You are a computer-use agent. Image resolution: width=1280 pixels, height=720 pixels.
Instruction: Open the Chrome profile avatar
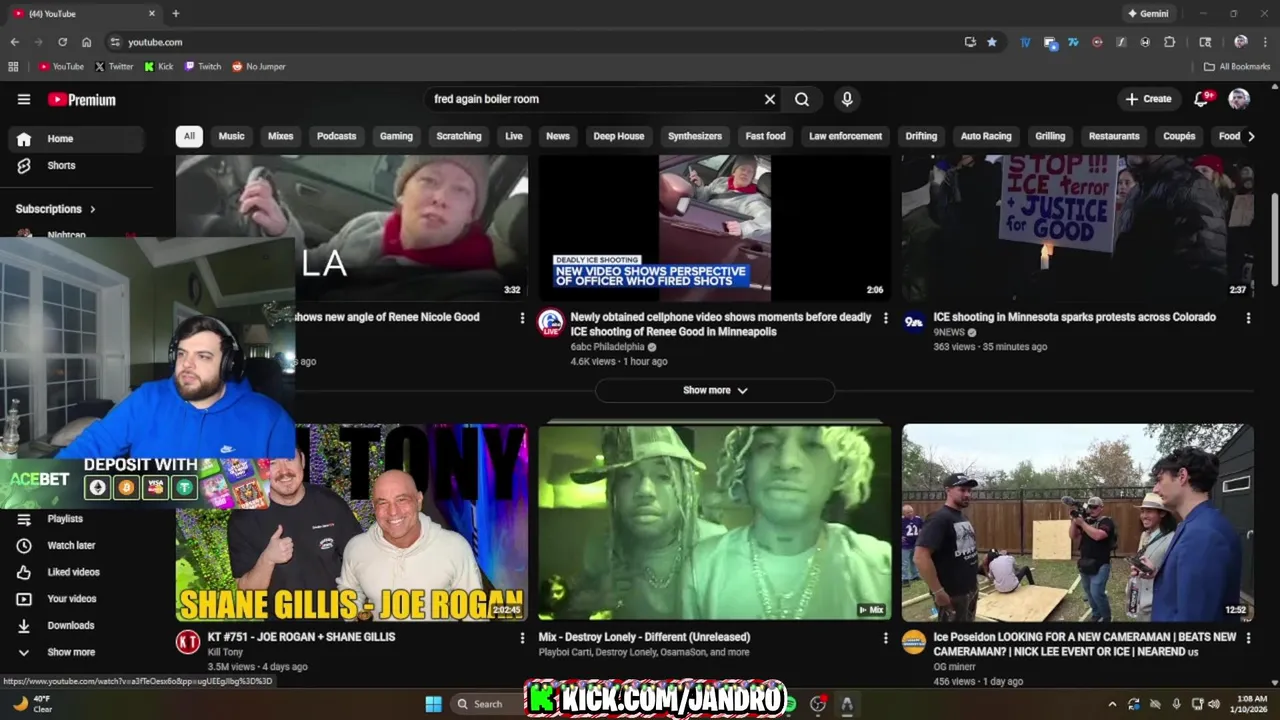pos(1241,42)
